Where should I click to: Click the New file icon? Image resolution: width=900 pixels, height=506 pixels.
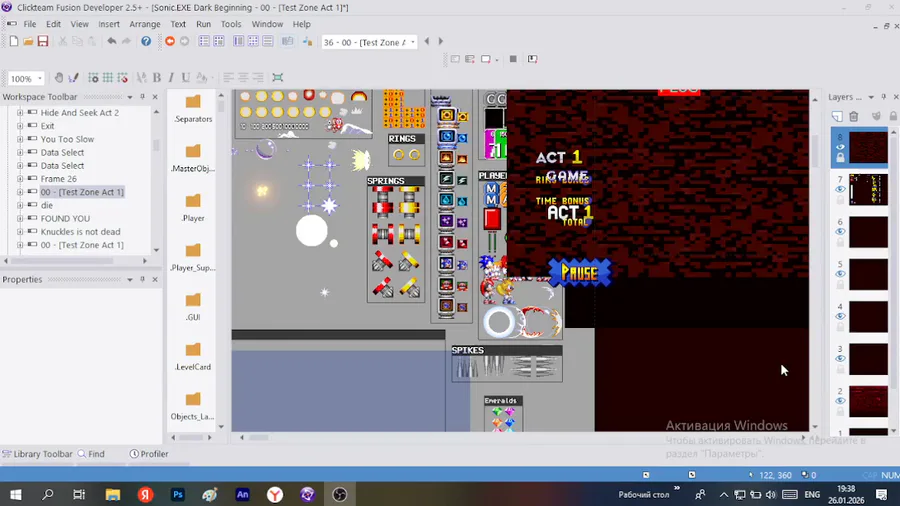click(x=14, y=41)
